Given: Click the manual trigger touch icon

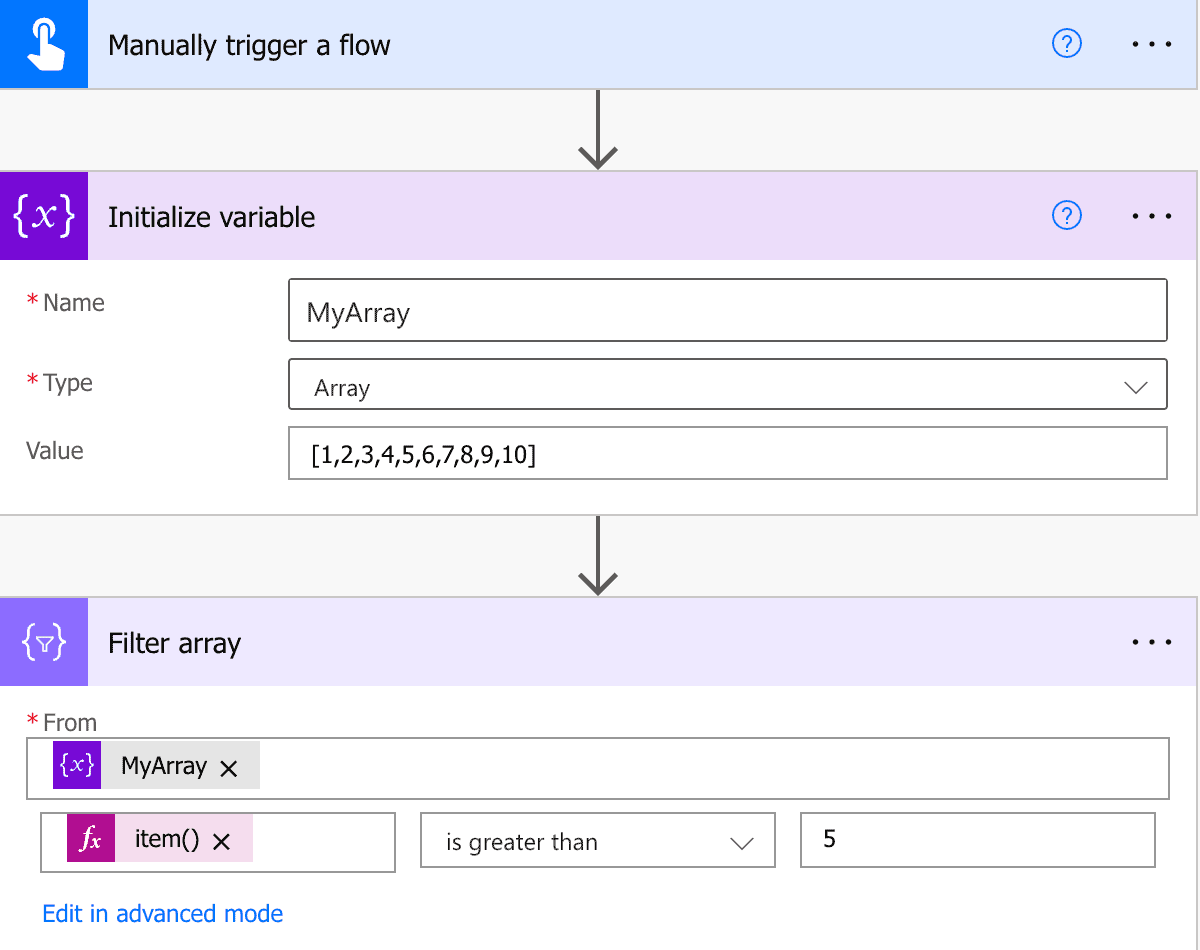Looking at the screenshot, I should coord(44,44).
